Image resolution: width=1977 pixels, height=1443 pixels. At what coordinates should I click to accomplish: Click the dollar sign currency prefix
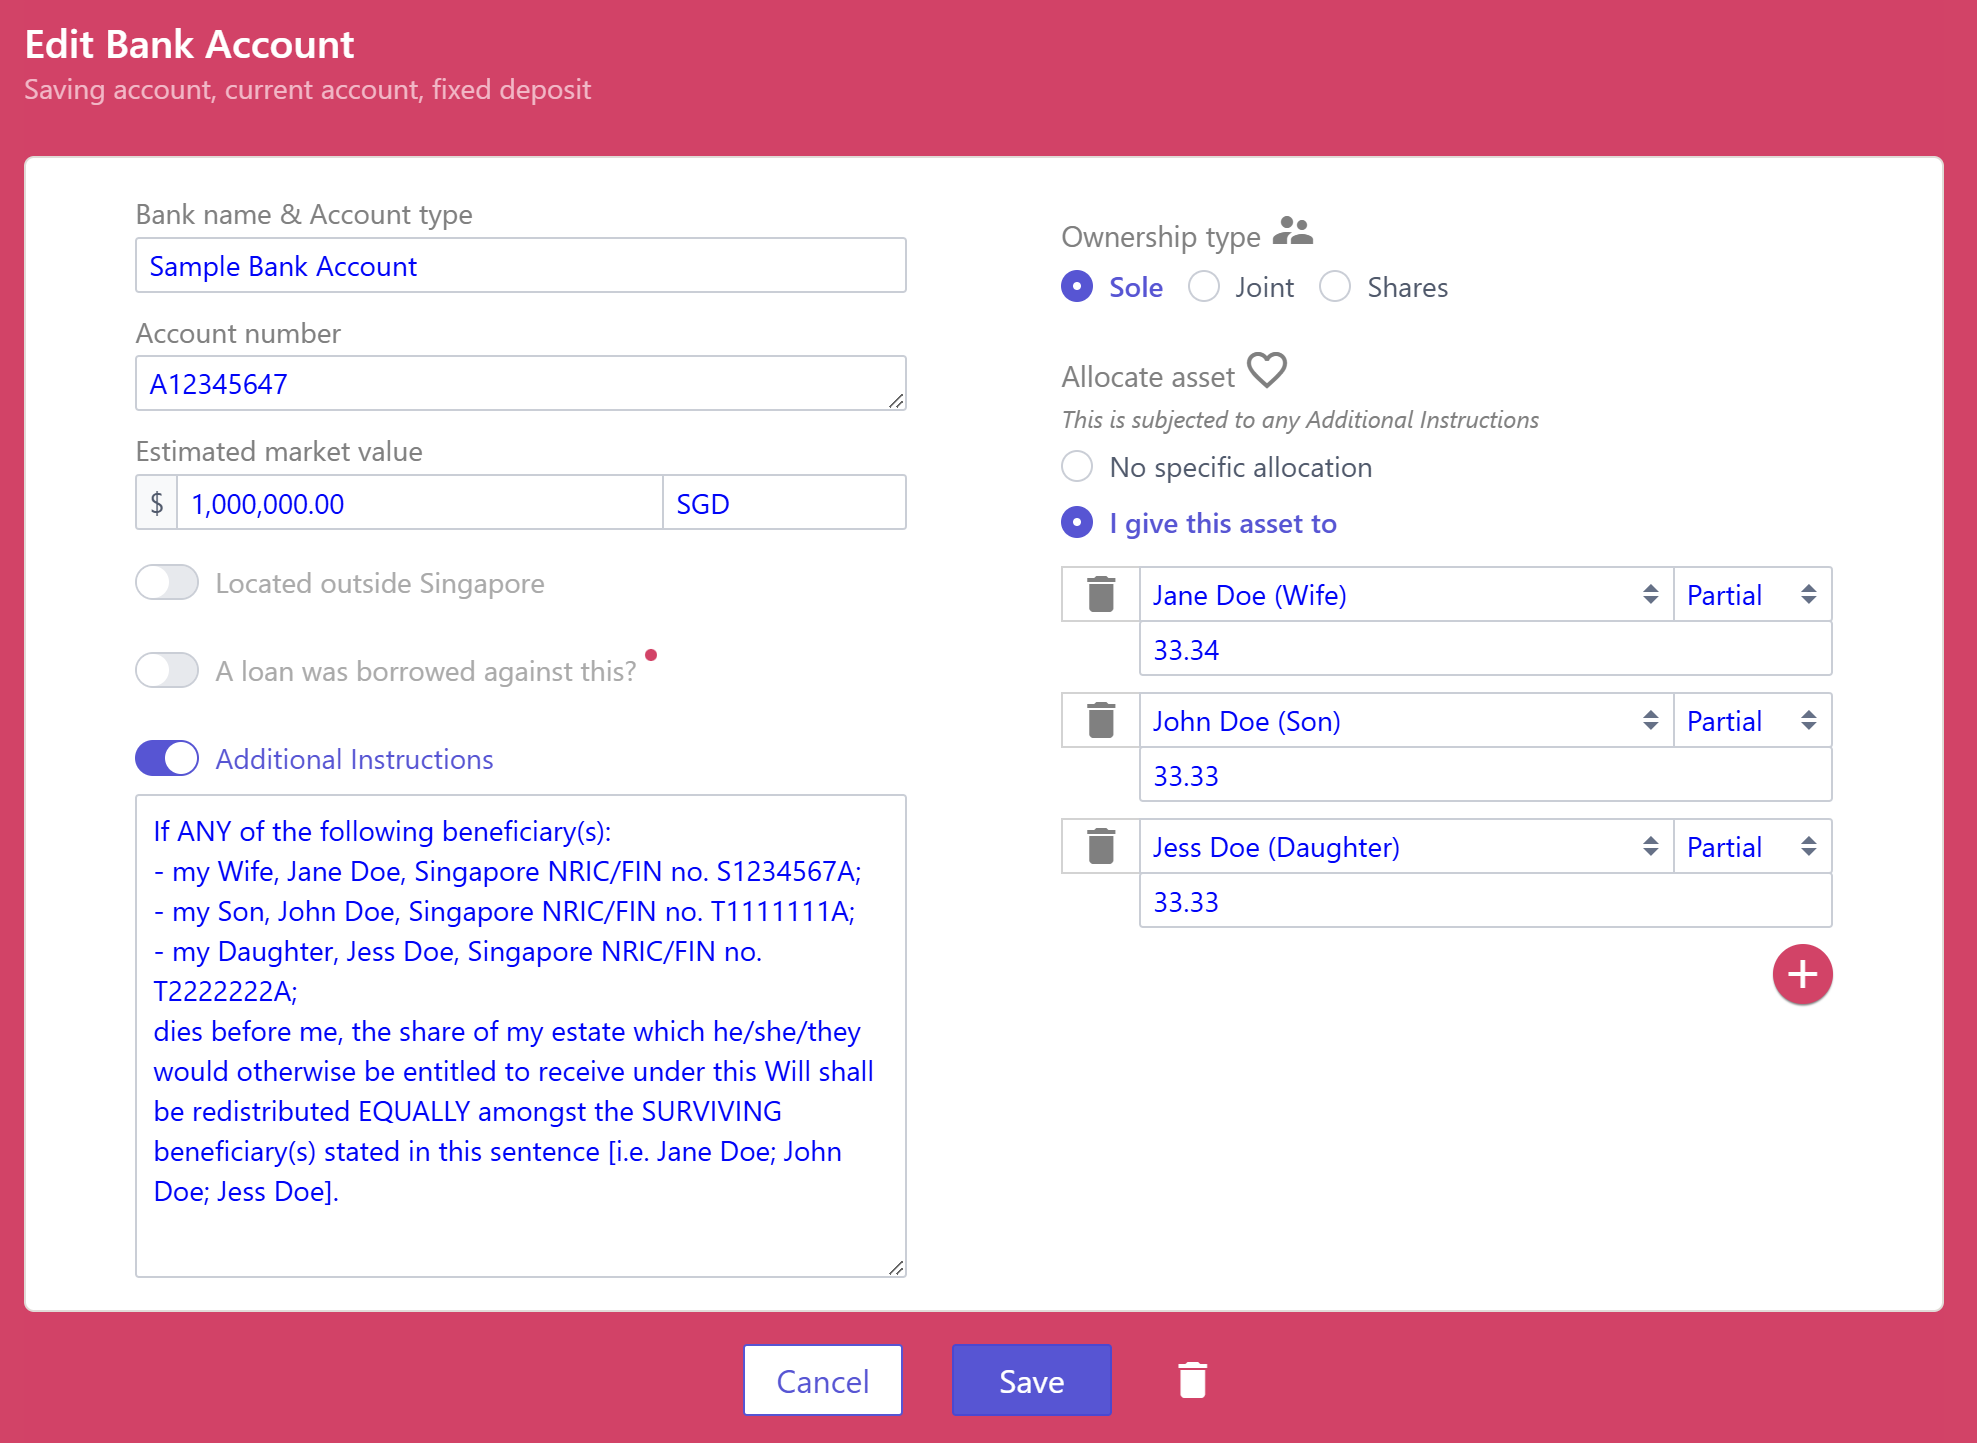click(x=157, y=503)
